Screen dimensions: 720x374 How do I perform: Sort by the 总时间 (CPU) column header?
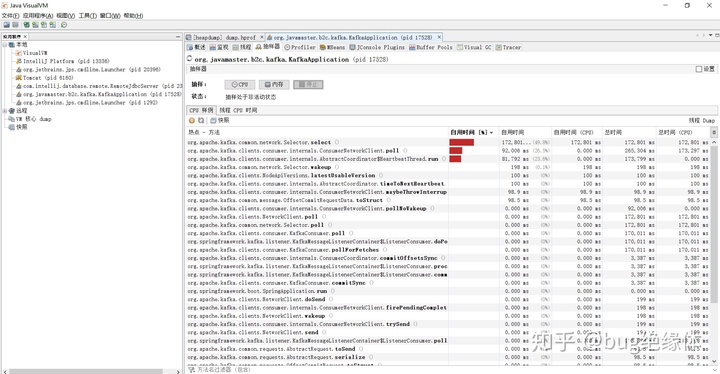coord(682,132)
